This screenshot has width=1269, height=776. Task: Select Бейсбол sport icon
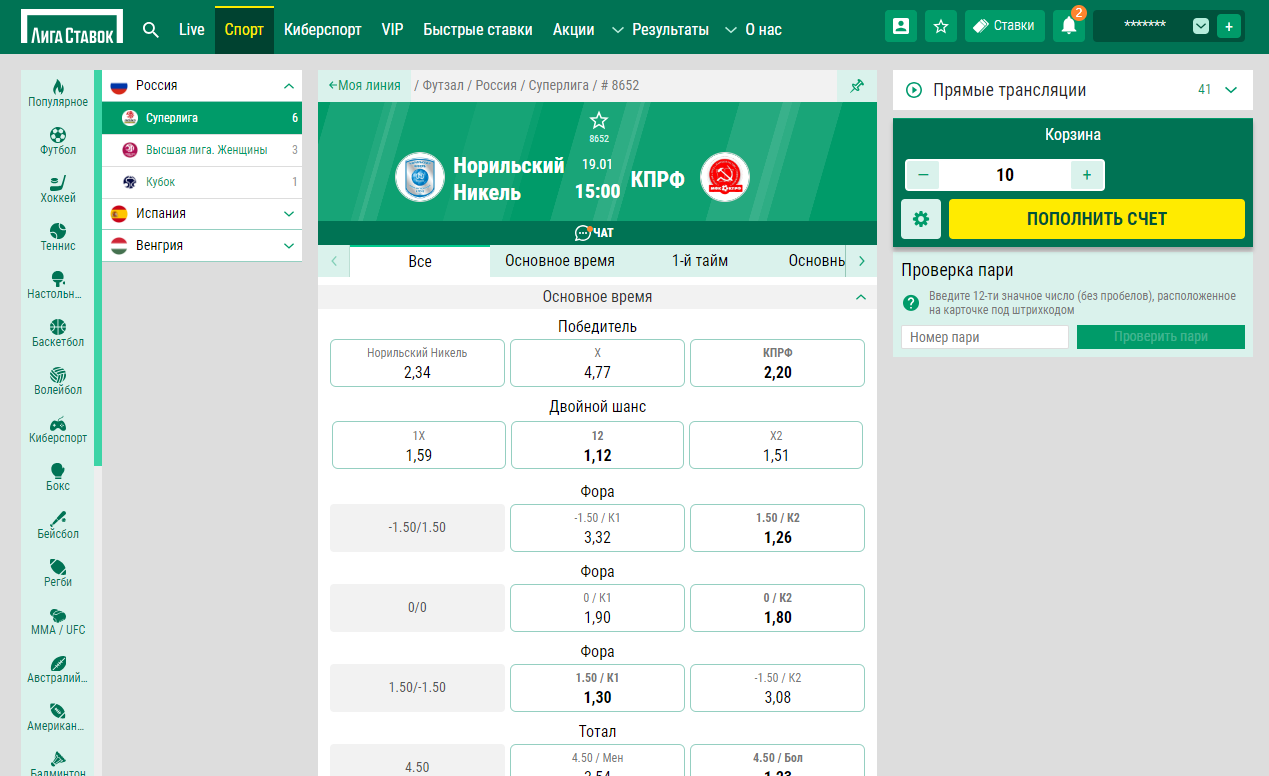(x=58, y=518)
